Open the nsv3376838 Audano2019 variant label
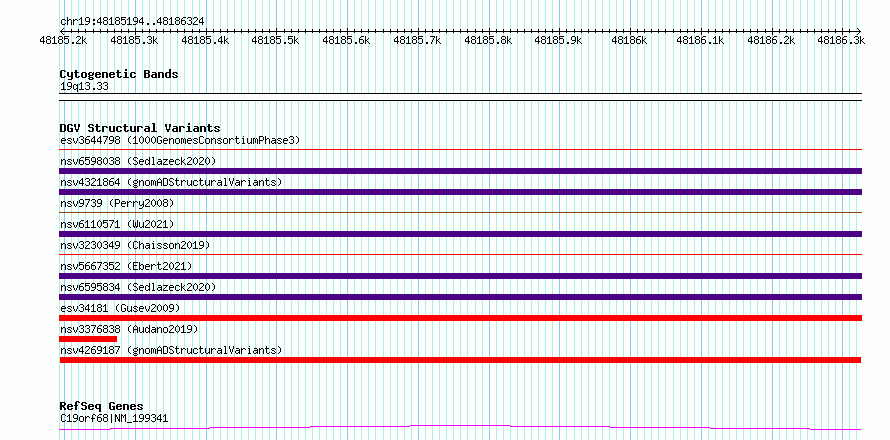890x440 pixels. [129, 329]
